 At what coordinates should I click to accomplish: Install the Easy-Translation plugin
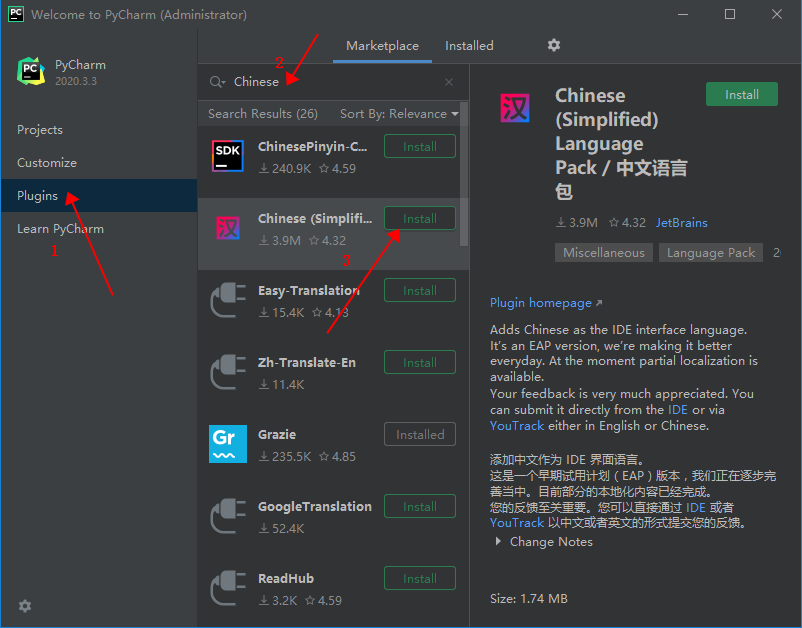click(420, 290)
